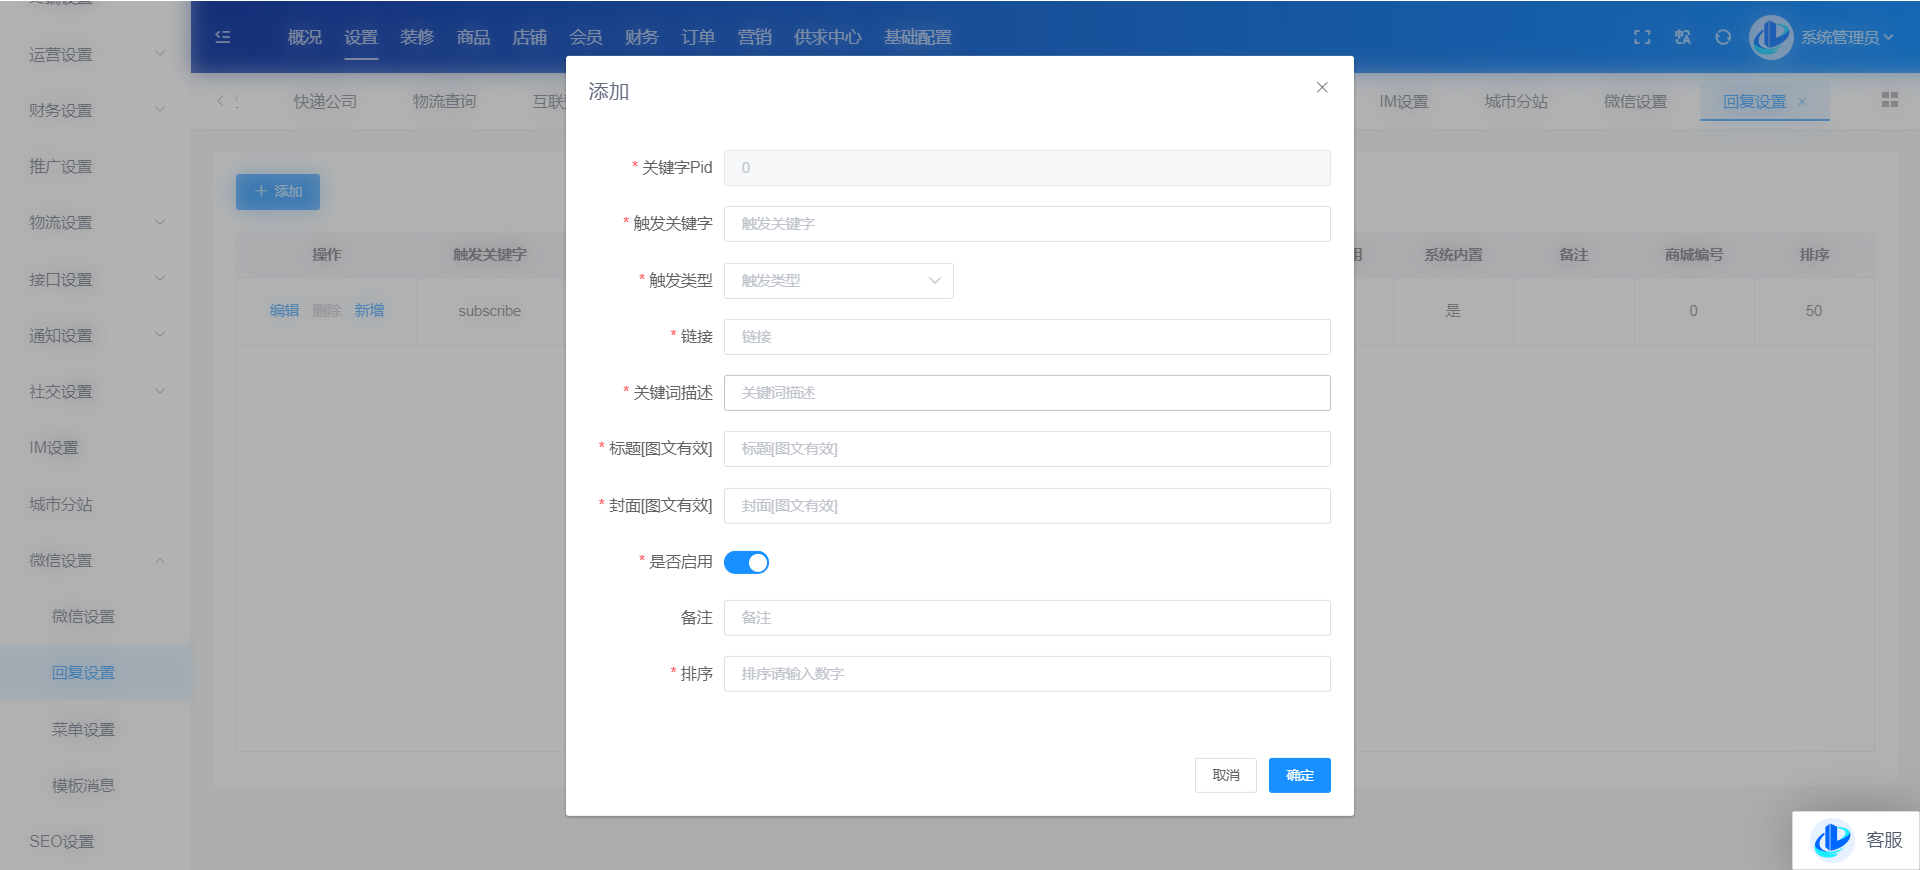Collapse the 微信设置 sidebar group
The width and height of the screenshot is (1920, 870).
[x=95, y=560]
